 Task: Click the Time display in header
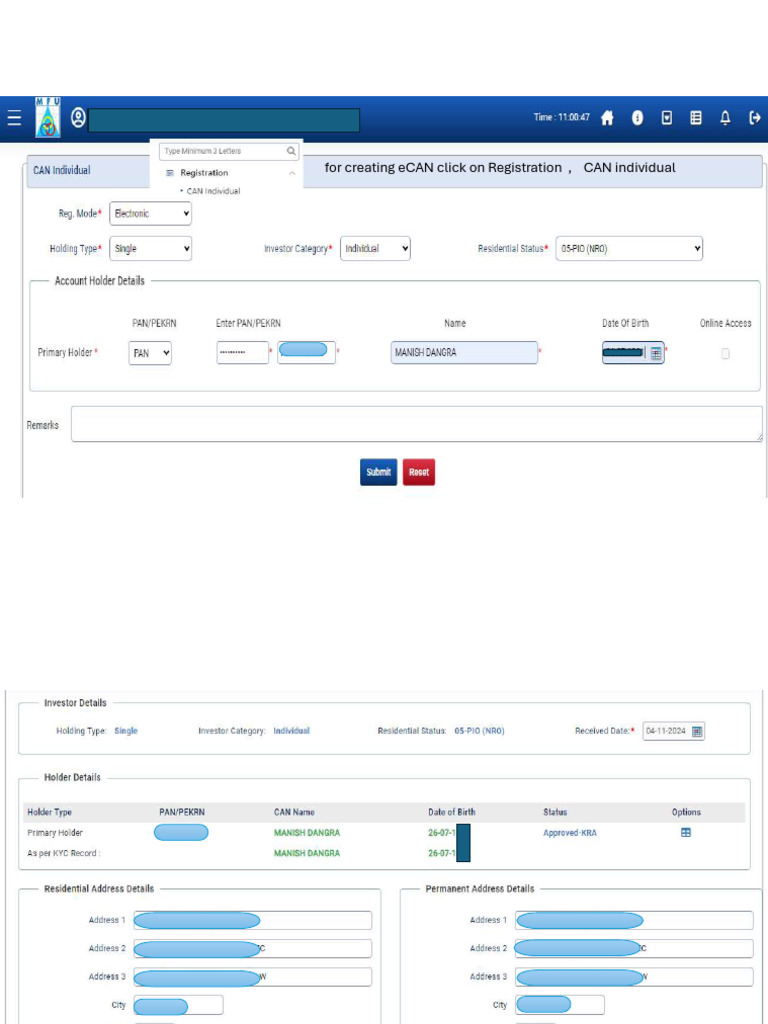click(x=562, y=118)
